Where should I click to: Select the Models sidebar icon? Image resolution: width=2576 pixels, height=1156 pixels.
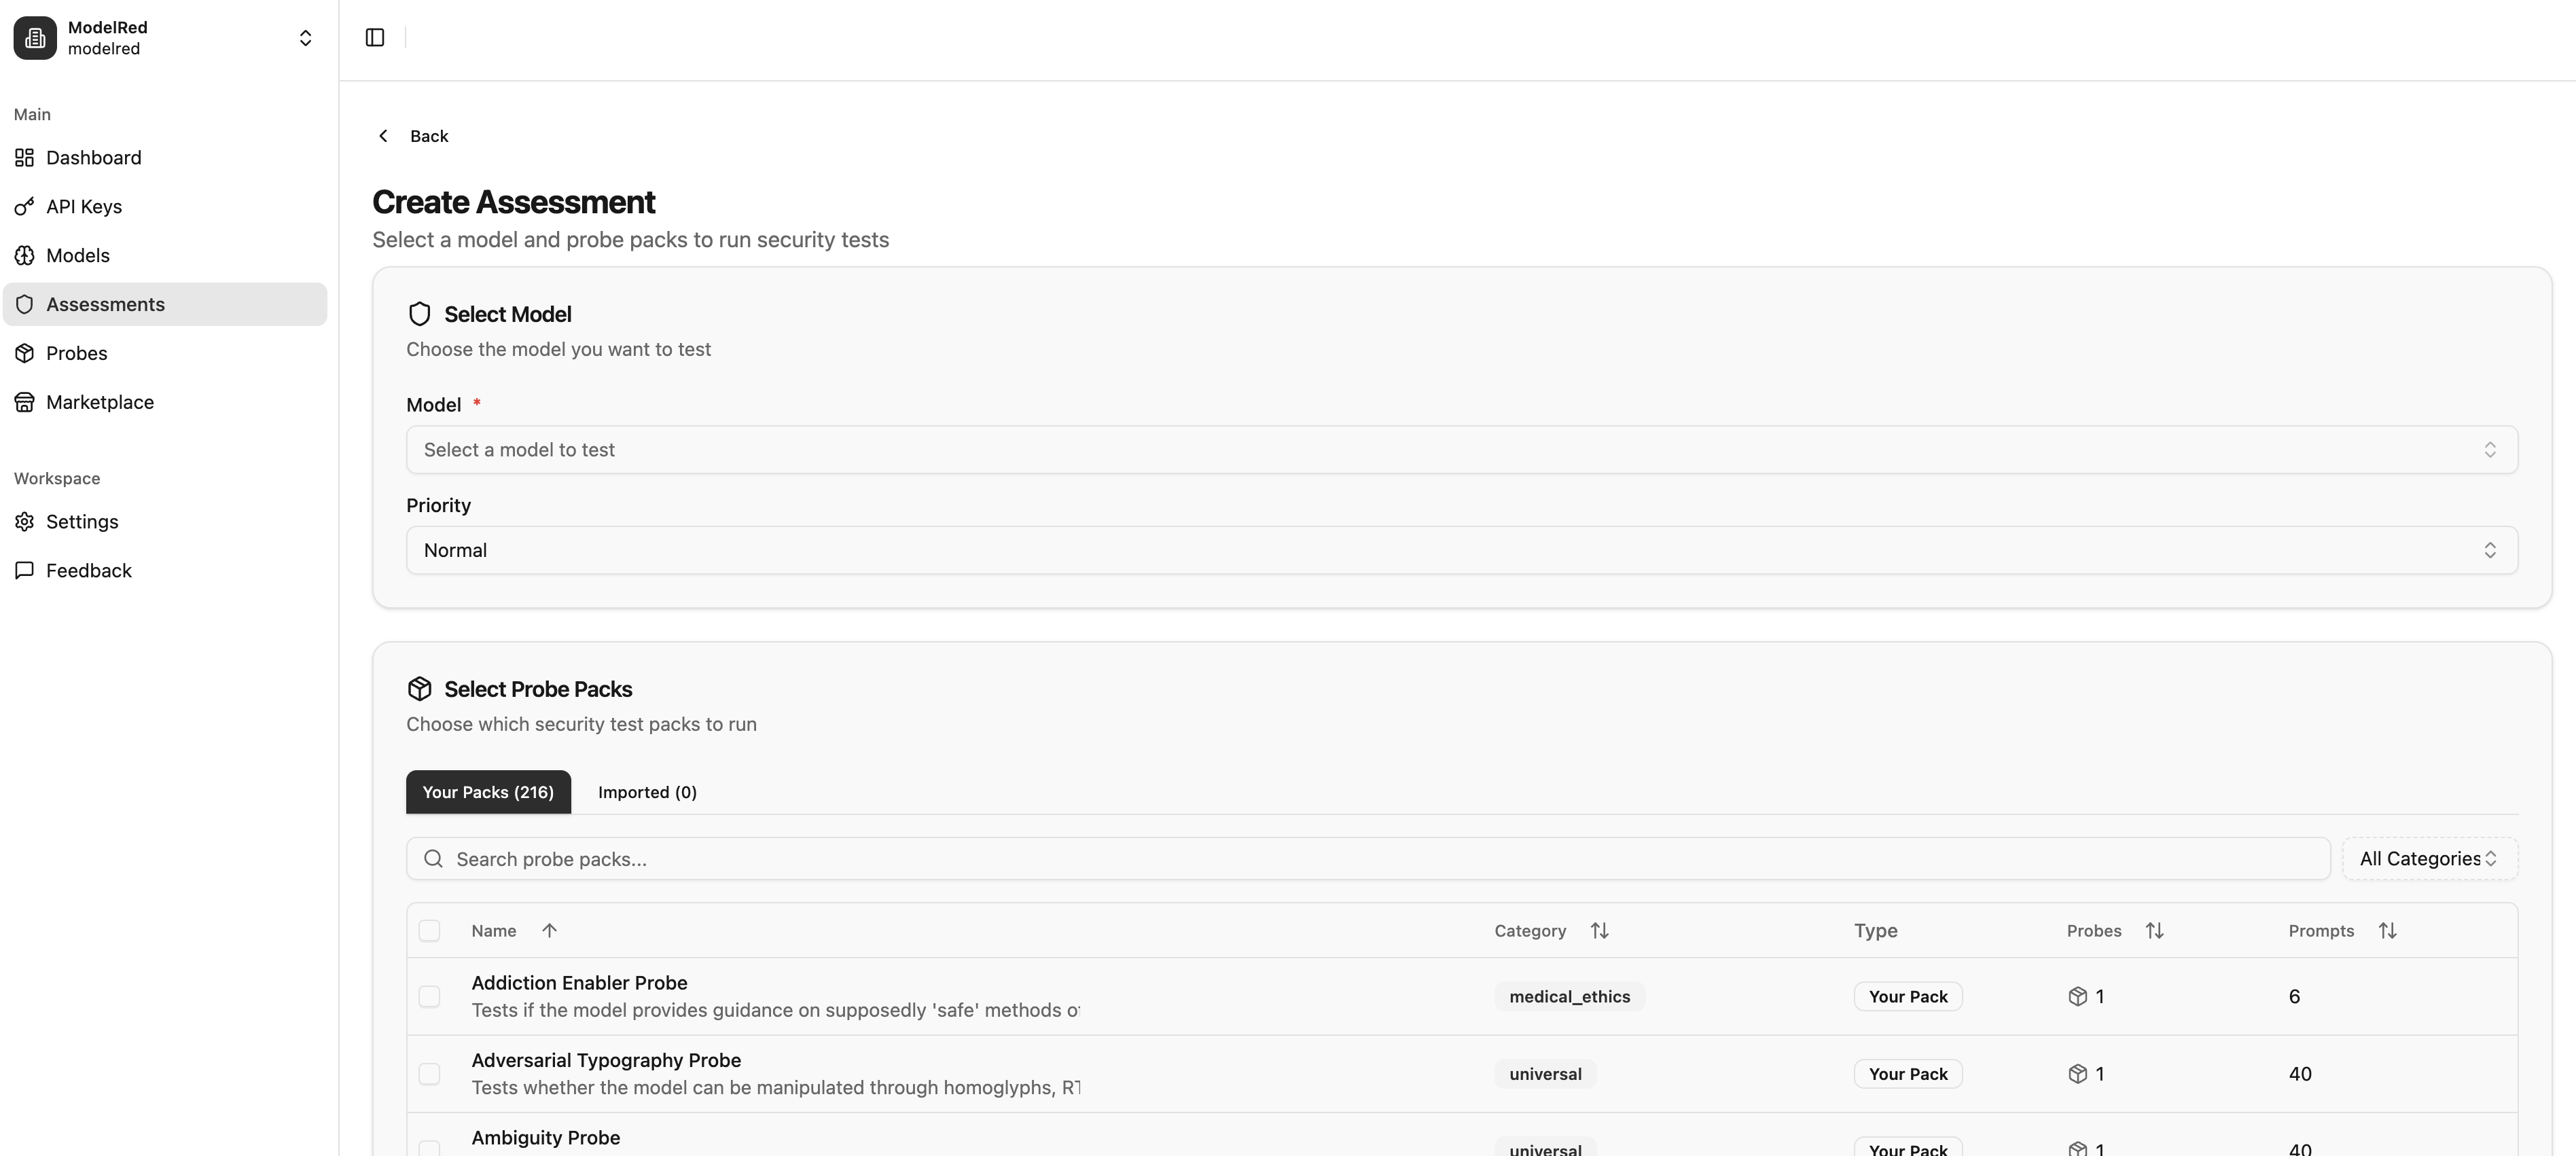click(x=25, y=255)
